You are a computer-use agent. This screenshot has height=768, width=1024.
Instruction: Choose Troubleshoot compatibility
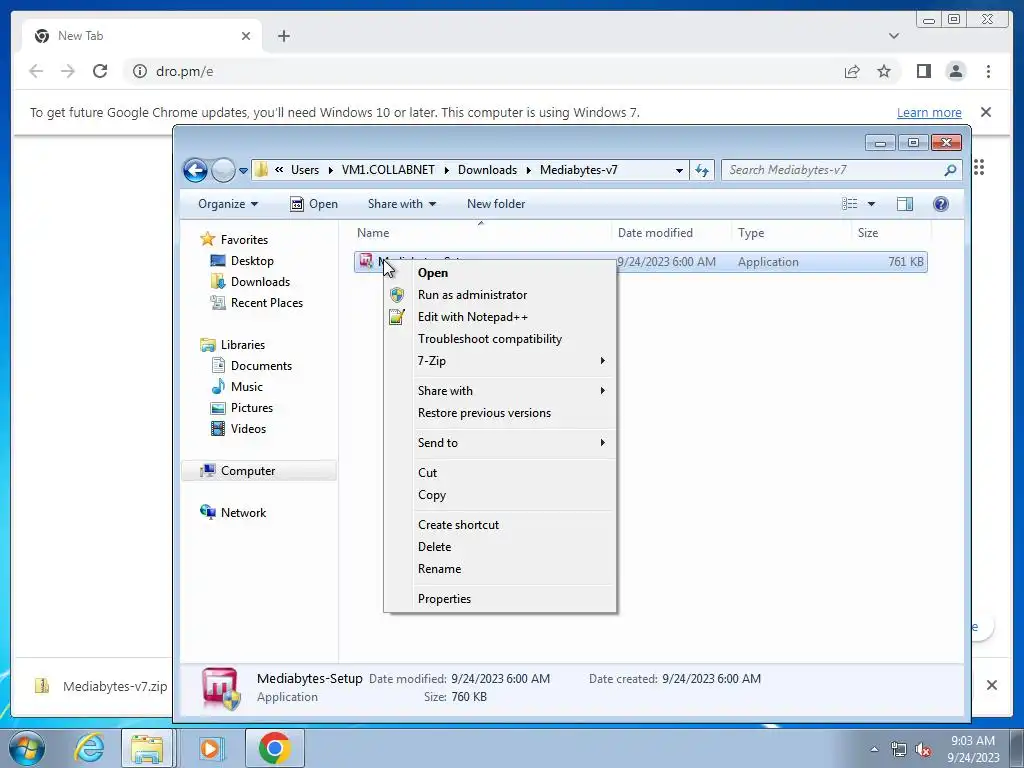[x=500, y=339]
